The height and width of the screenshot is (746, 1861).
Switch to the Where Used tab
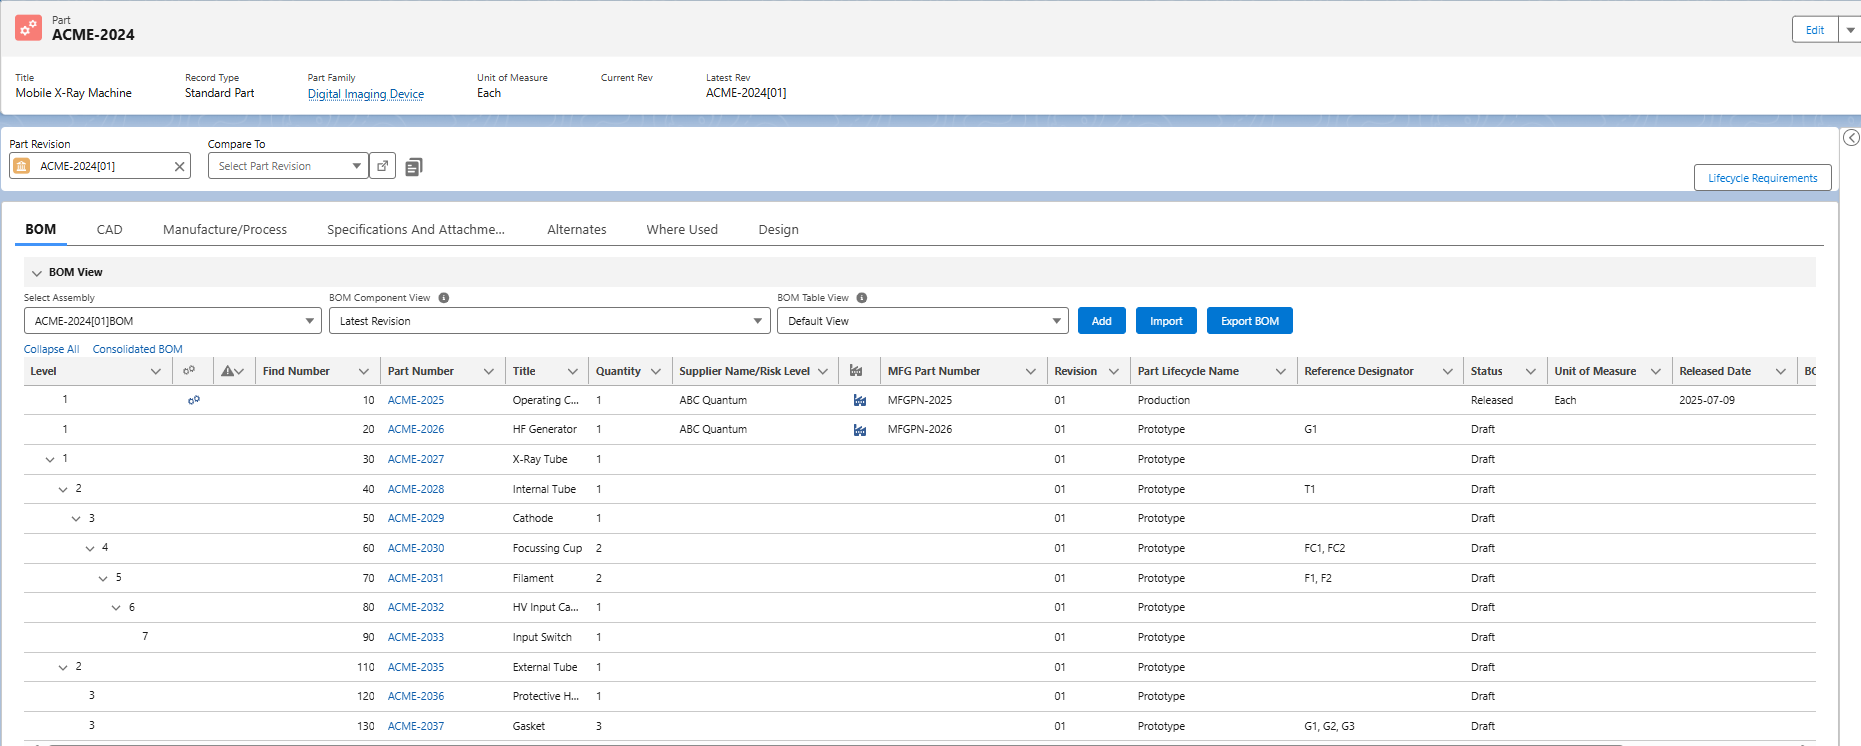681,230
